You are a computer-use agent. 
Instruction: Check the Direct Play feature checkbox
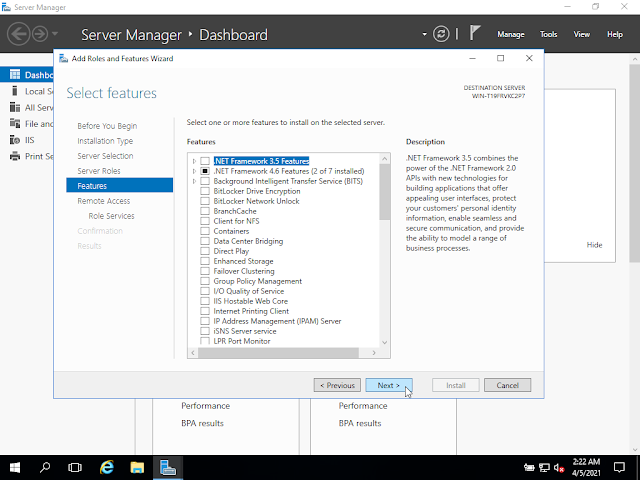pos(205,251)
